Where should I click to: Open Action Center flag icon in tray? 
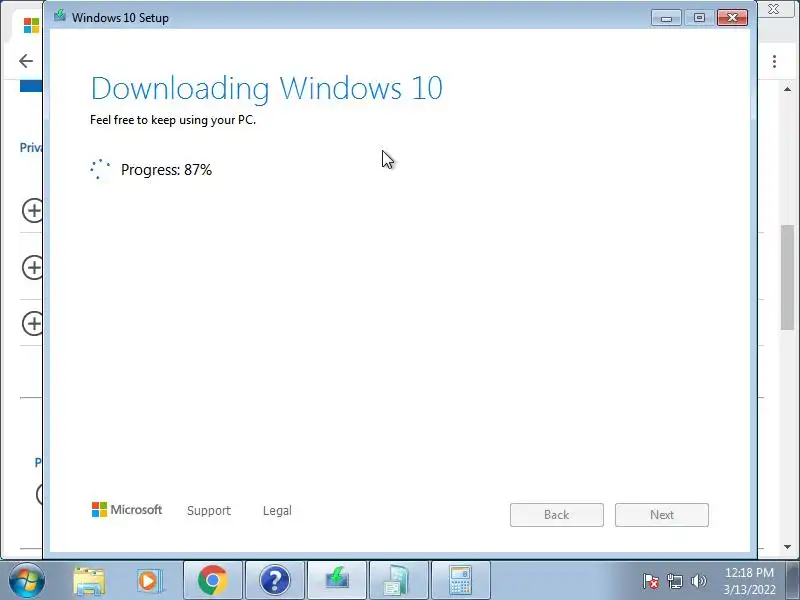click(651, 581)
